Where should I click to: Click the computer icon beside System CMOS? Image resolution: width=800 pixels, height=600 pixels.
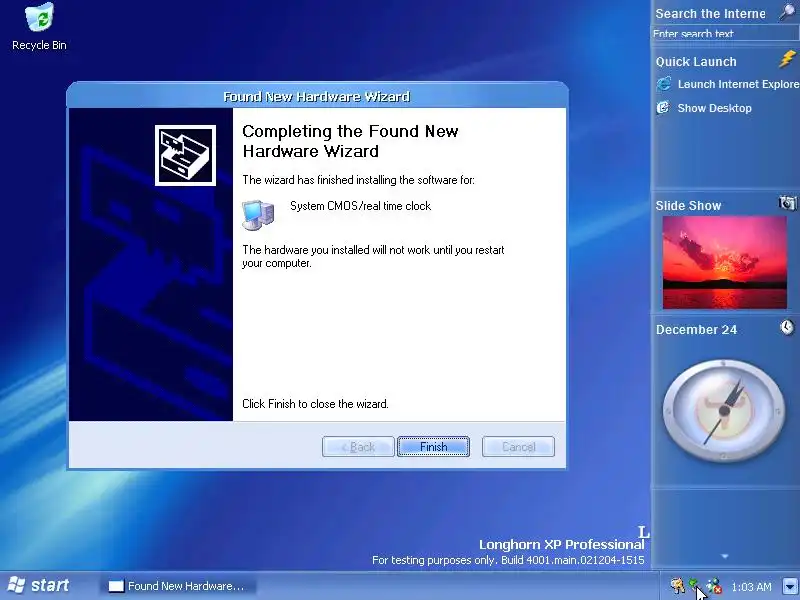[x=258, y=215]
